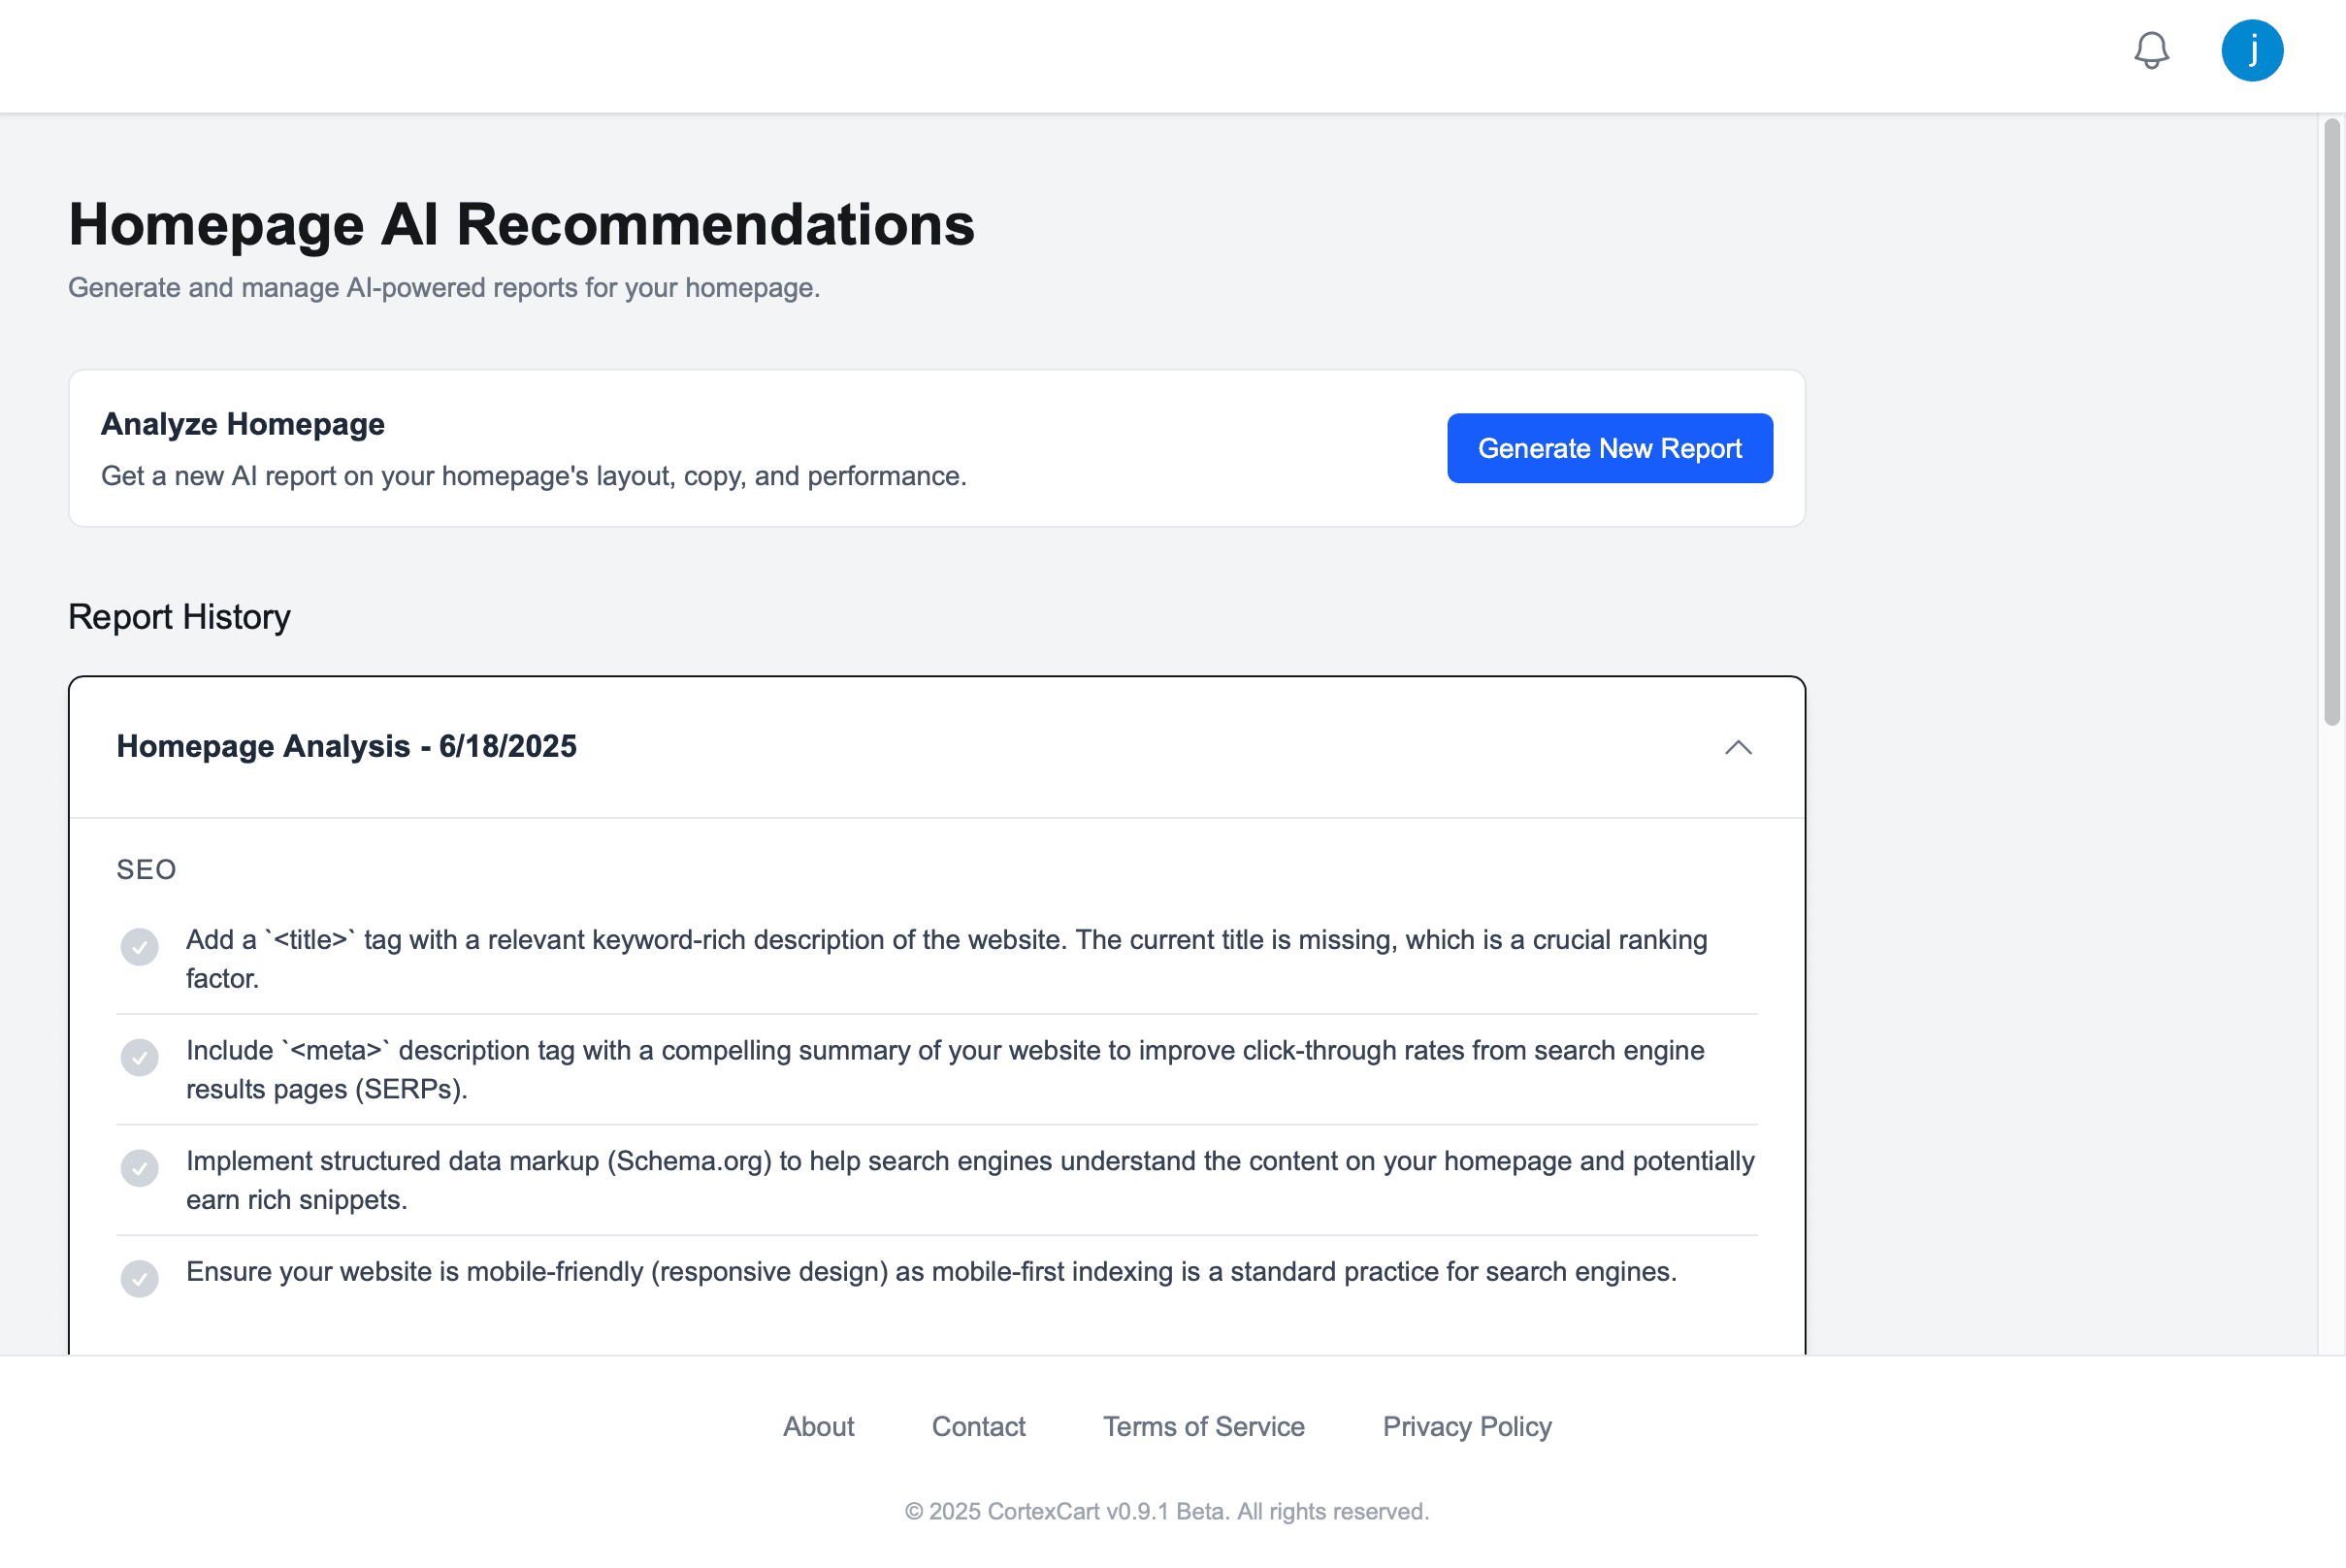Click the CortexCart copyright footer text
Screen dimensions: 2346x1568
(1166, 1511)
